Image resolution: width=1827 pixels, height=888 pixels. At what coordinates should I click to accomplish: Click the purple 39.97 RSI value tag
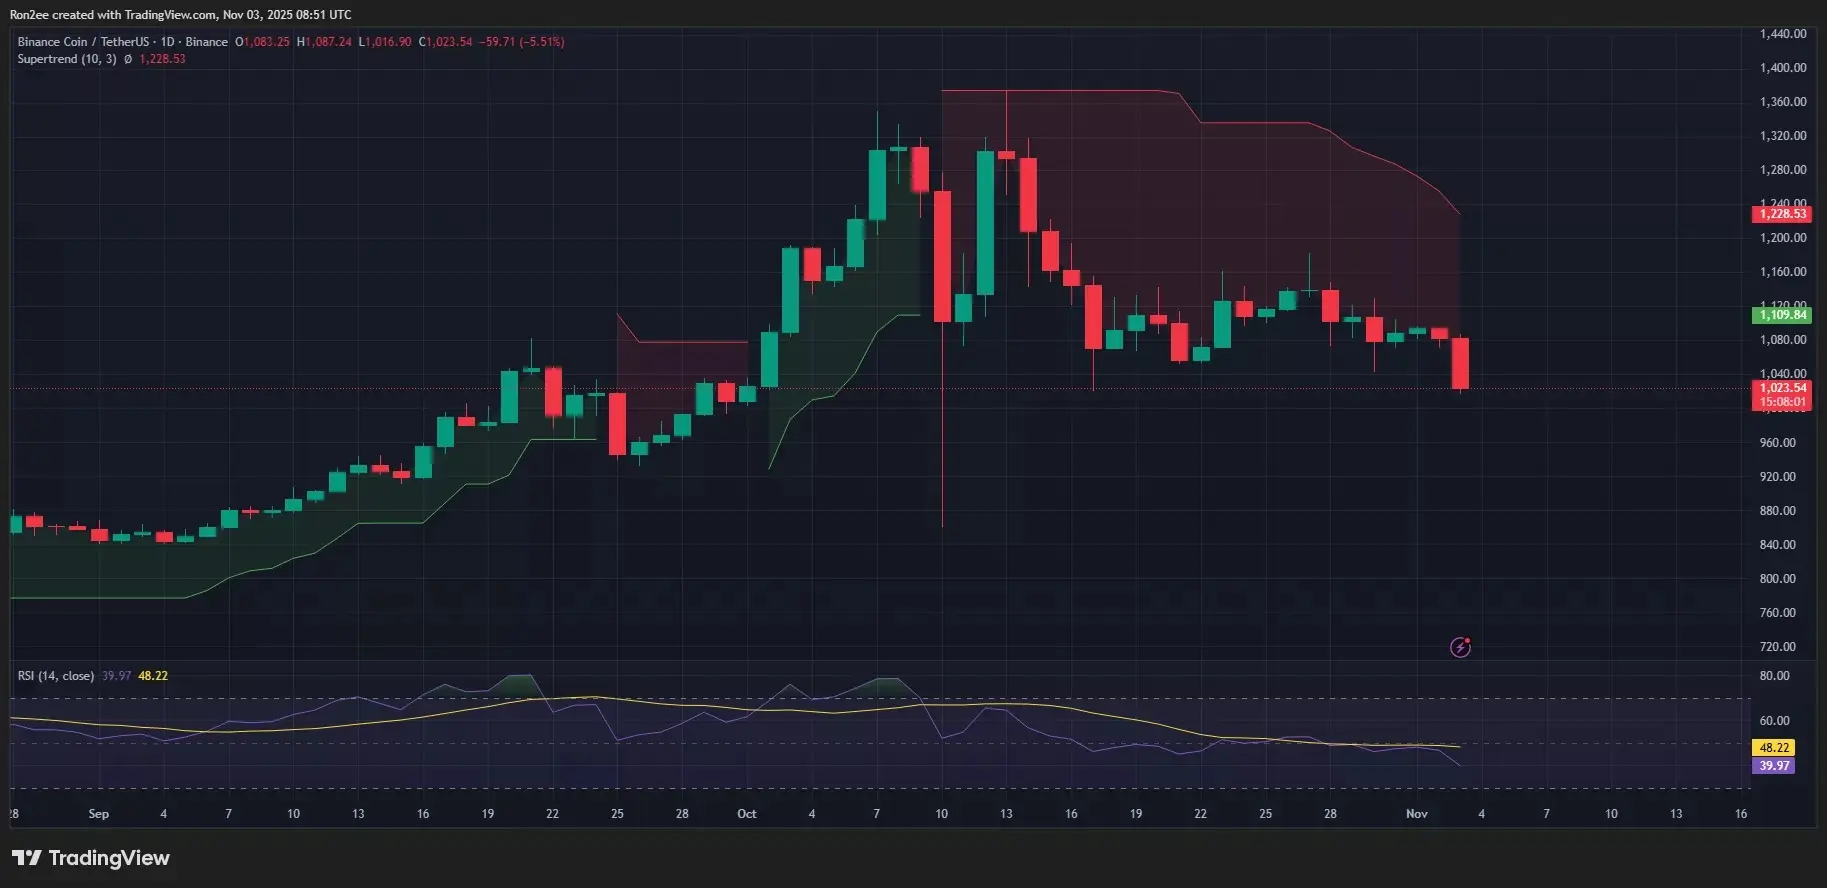(x=1774, y=766)
